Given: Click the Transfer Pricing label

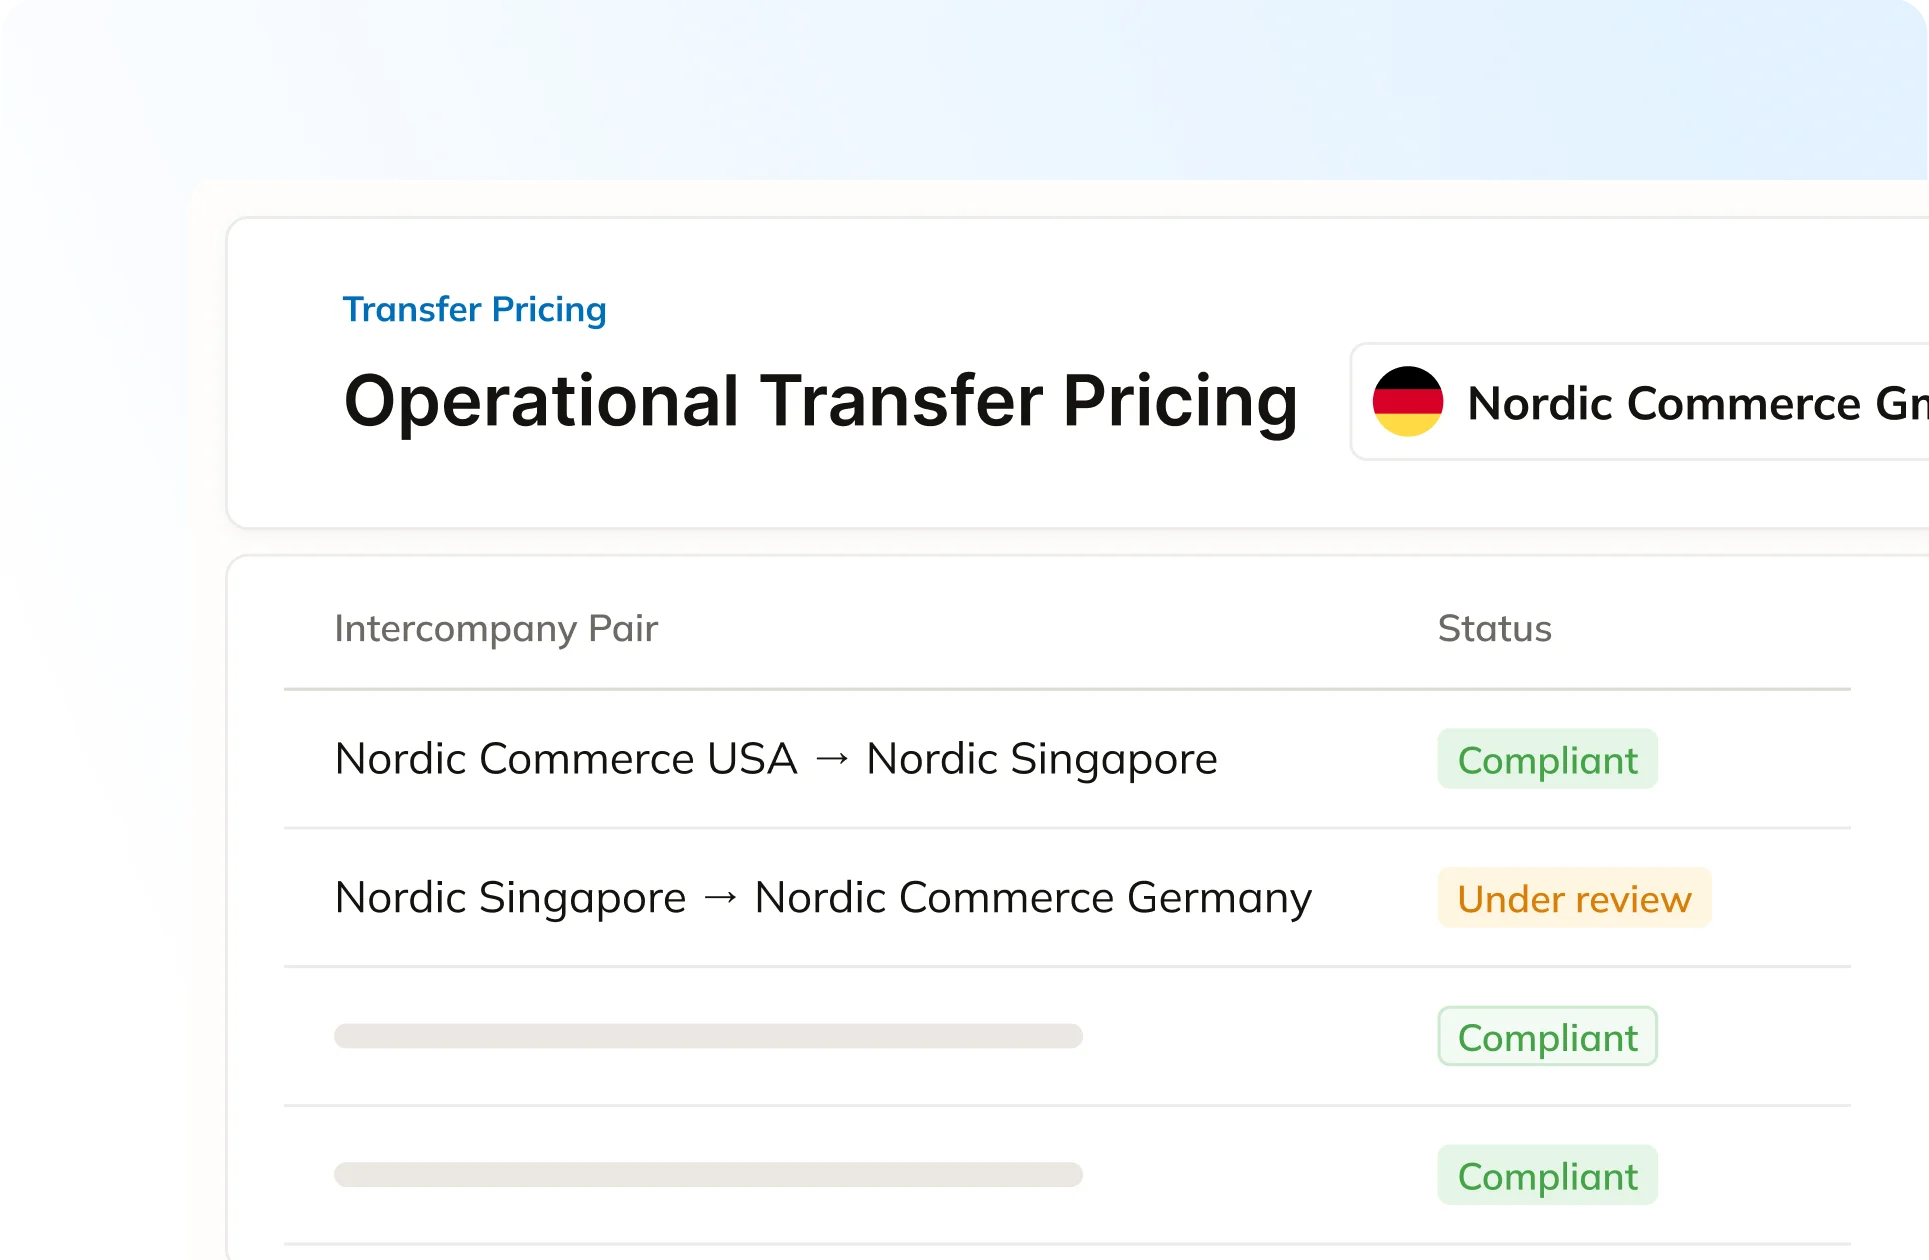Looking at the screenshot, I should [x=475, y=309].
